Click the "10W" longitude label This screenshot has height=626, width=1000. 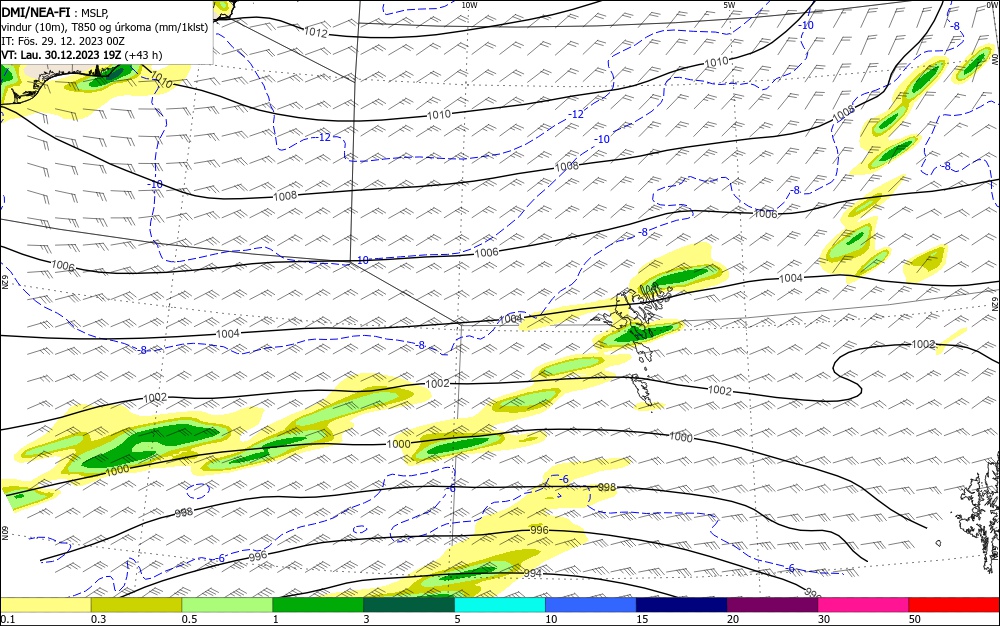tap(469, 5)
